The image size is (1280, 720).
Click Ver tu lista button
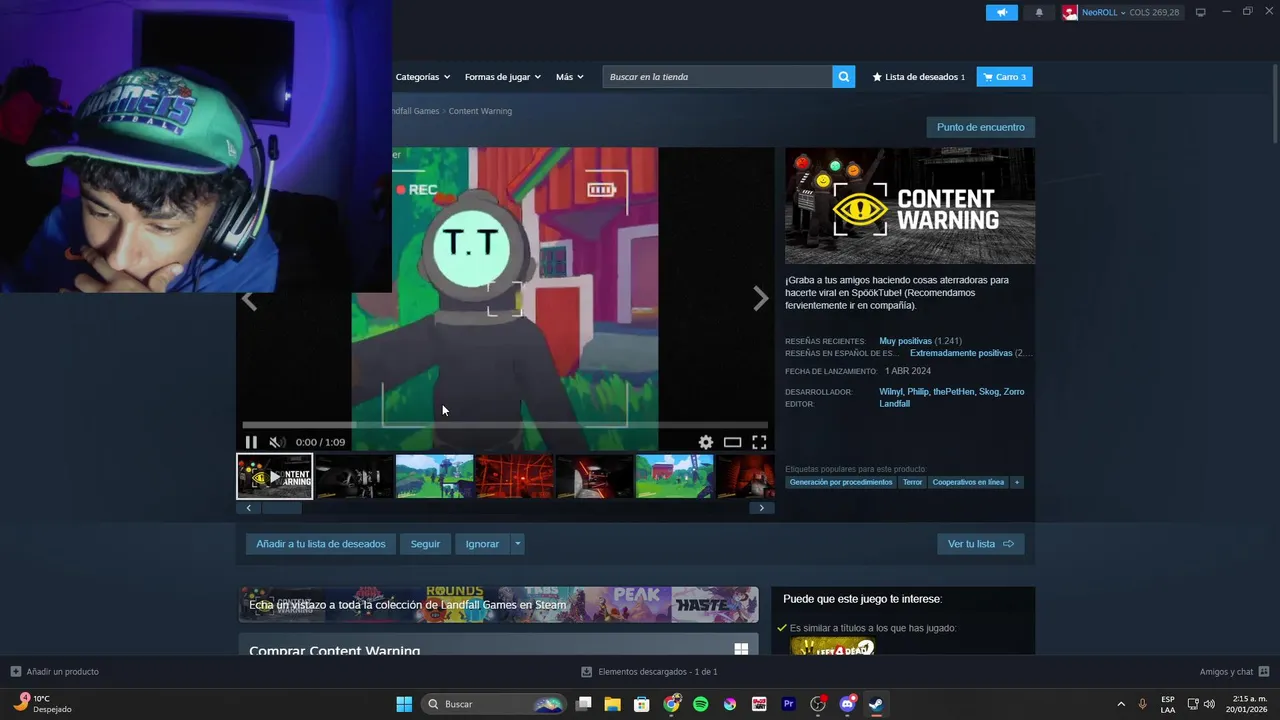[980, 544]
